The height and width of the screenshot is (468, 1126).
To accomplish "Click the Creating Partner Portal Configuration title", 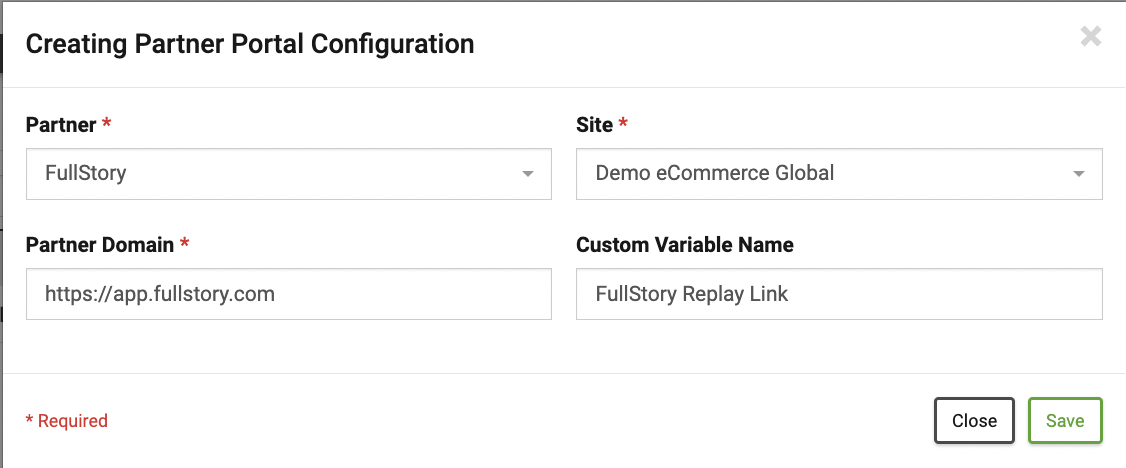I will coord(250,44).
